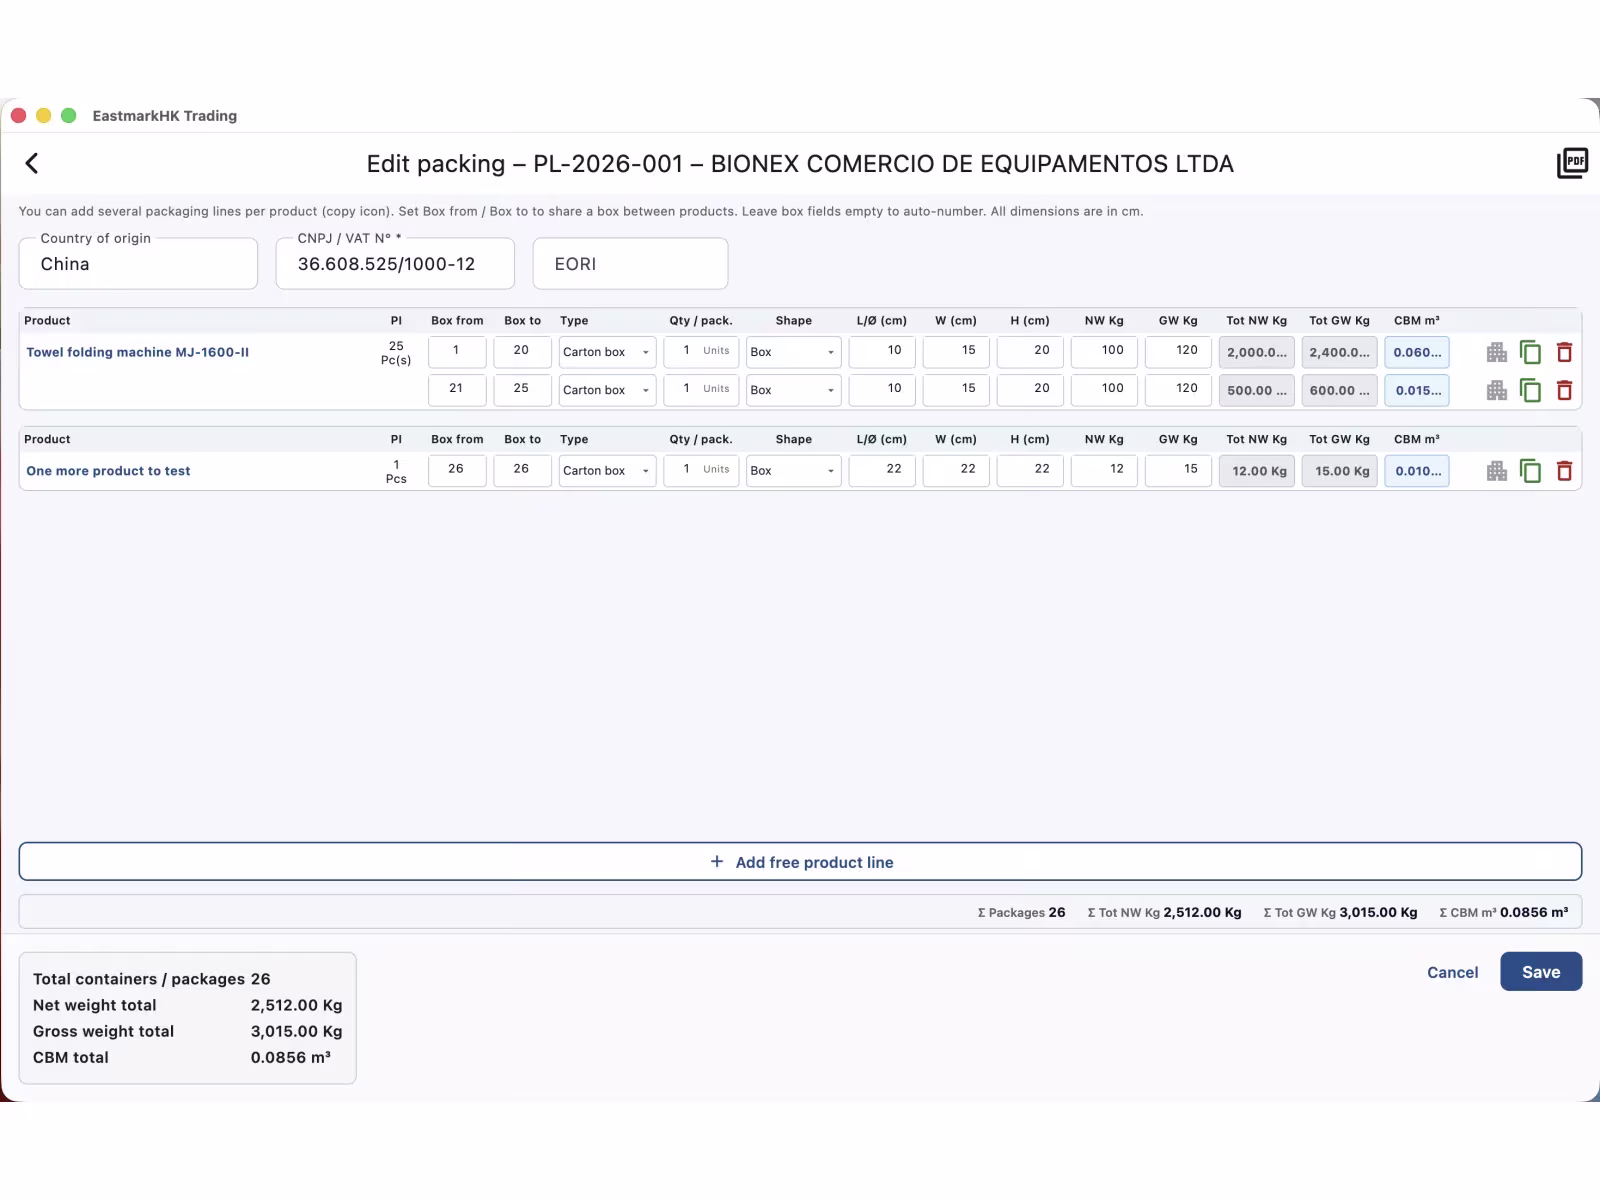Open Carton box type dropdown for box 21-25
Viewport: 1600px width, 1200px height.
(x=607, y=390)
